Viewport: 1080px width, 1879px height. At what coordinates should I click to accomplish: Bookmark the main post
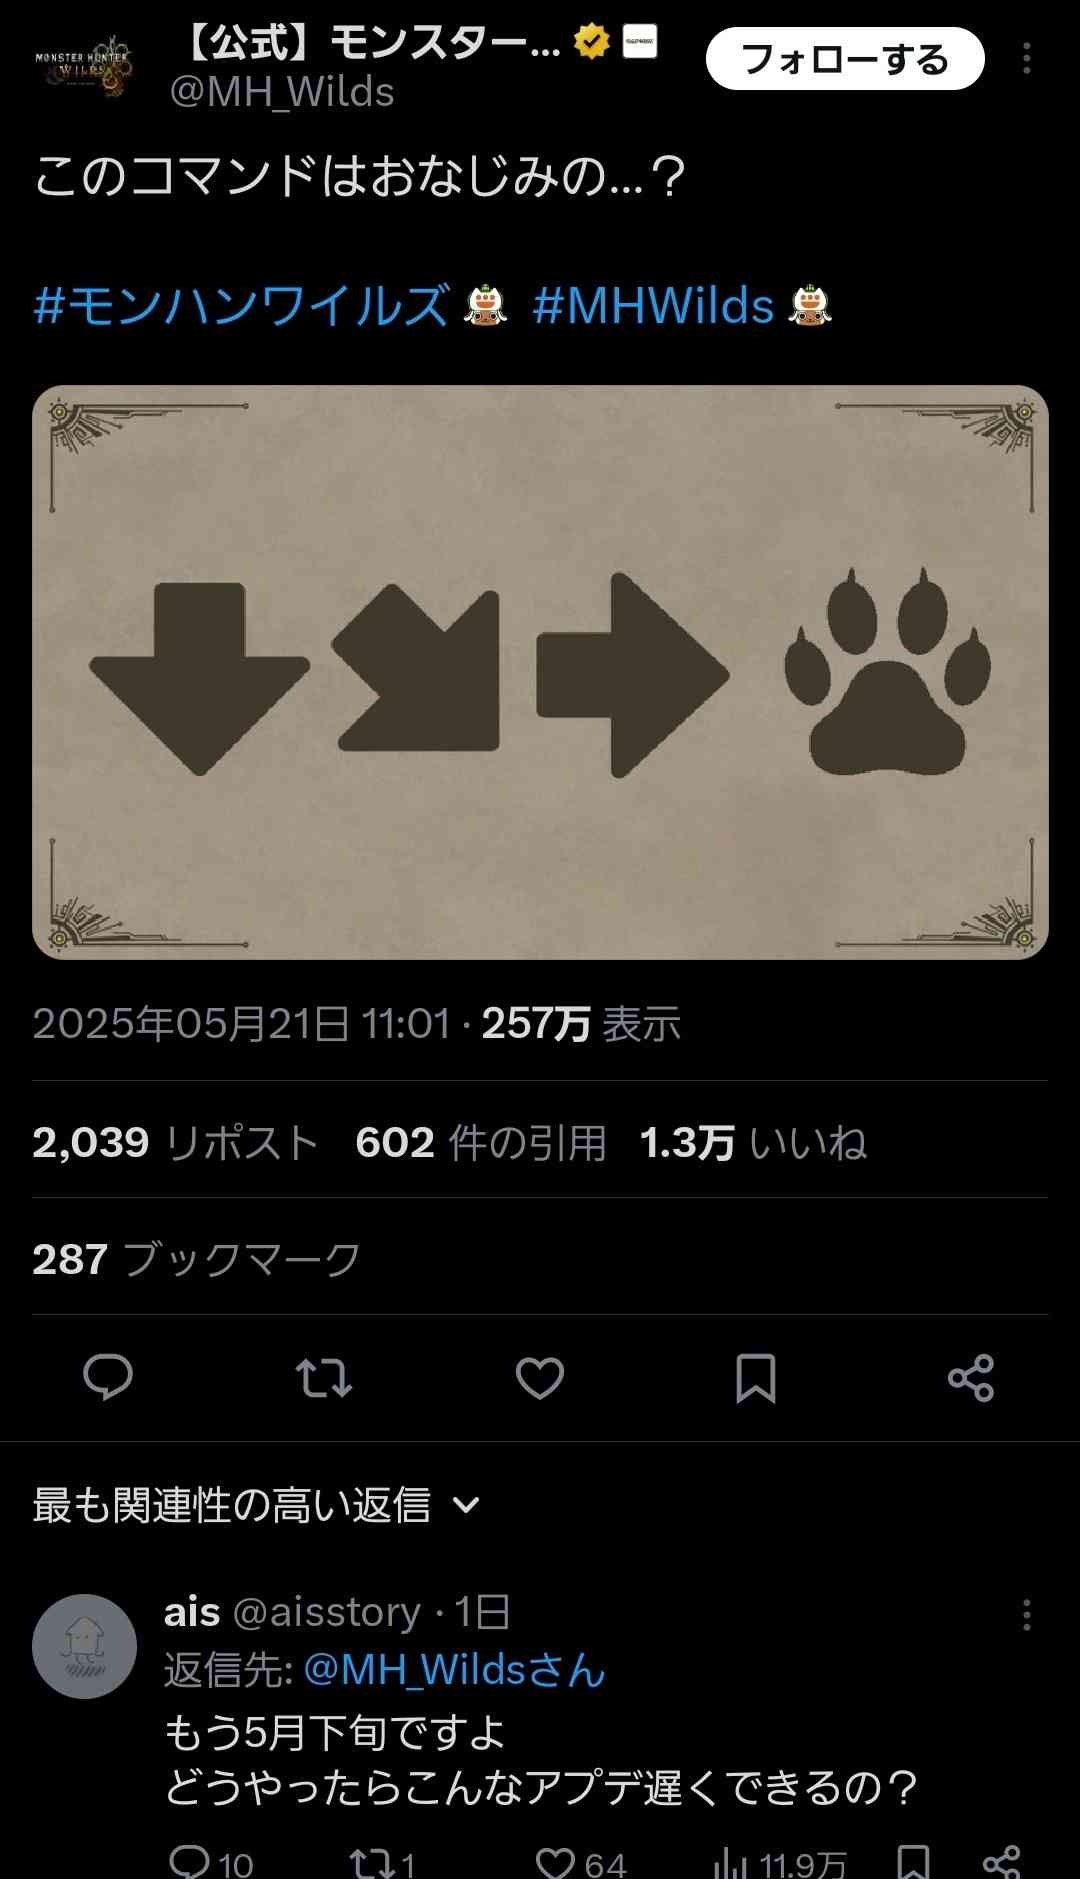coord(756,1378)
